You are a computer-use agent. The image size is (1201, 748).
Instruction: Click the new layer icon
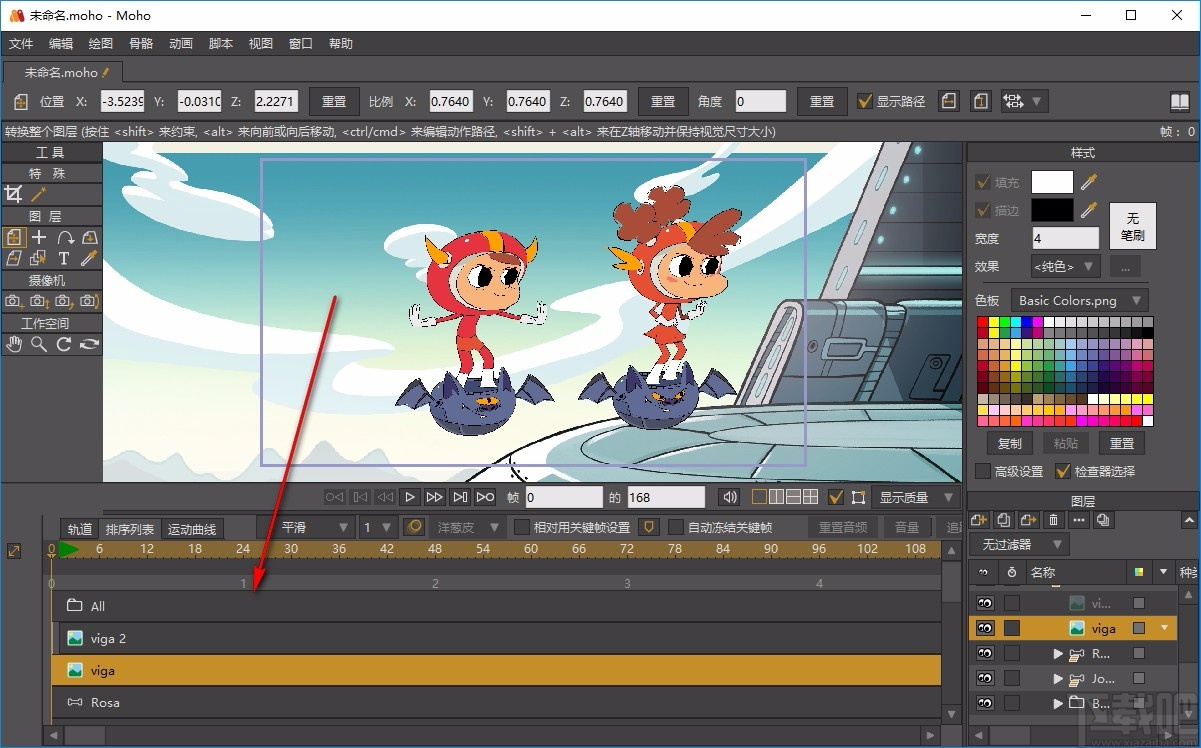979,520
